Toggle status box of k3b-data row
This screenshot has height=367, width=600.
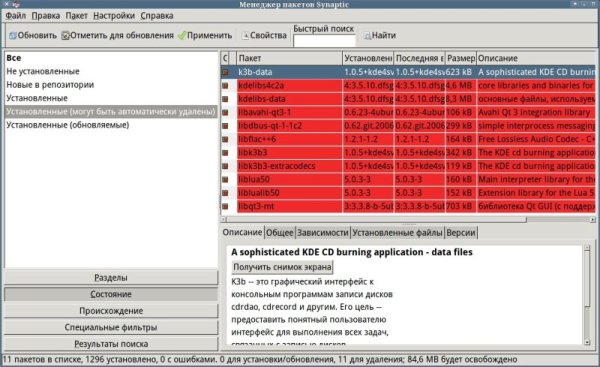(225, 72)
